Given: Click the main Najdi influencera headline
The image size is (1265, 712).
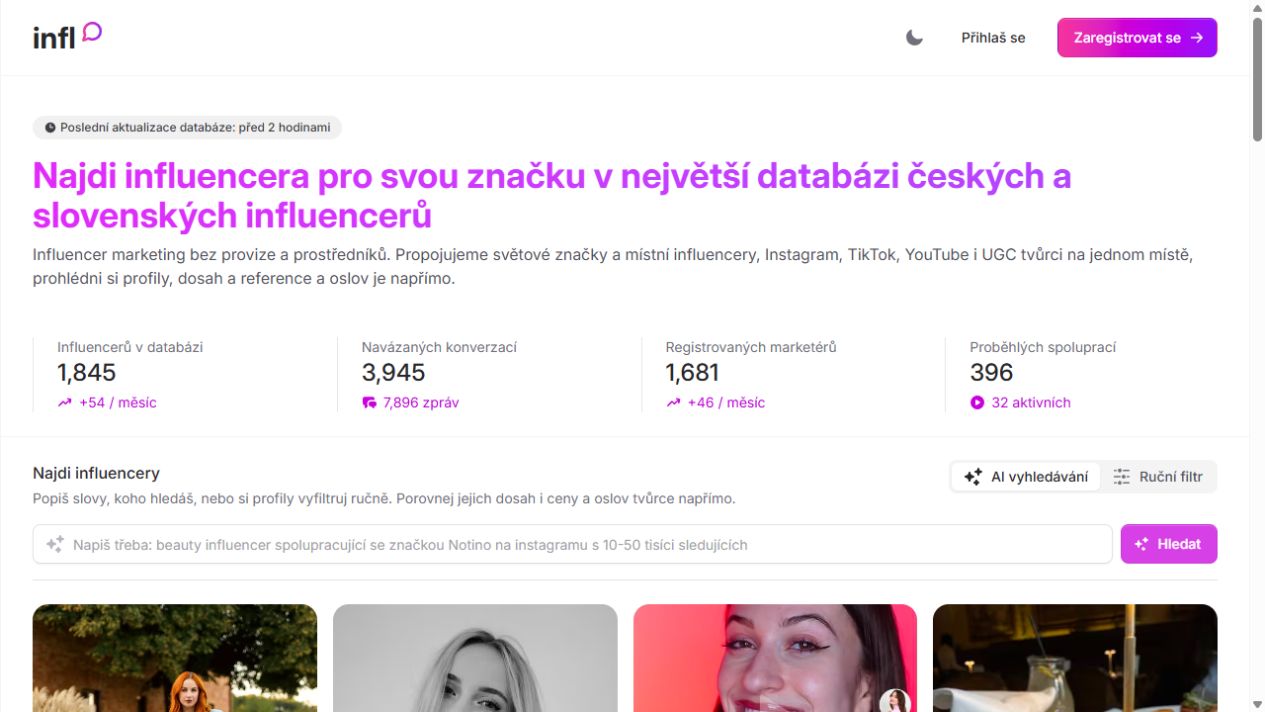Looking at the screenshot, I should (552, 195).
